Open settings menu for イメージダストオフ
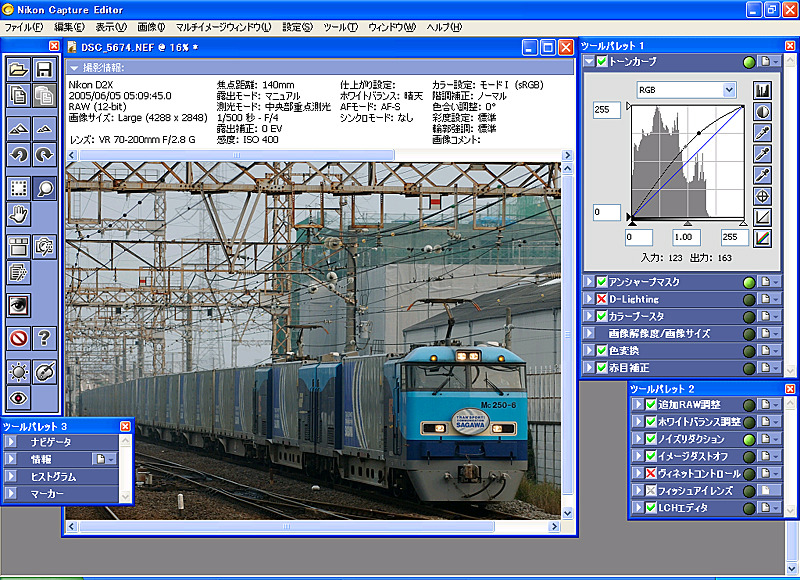This screenshot has height=580, width=800. 770,456
